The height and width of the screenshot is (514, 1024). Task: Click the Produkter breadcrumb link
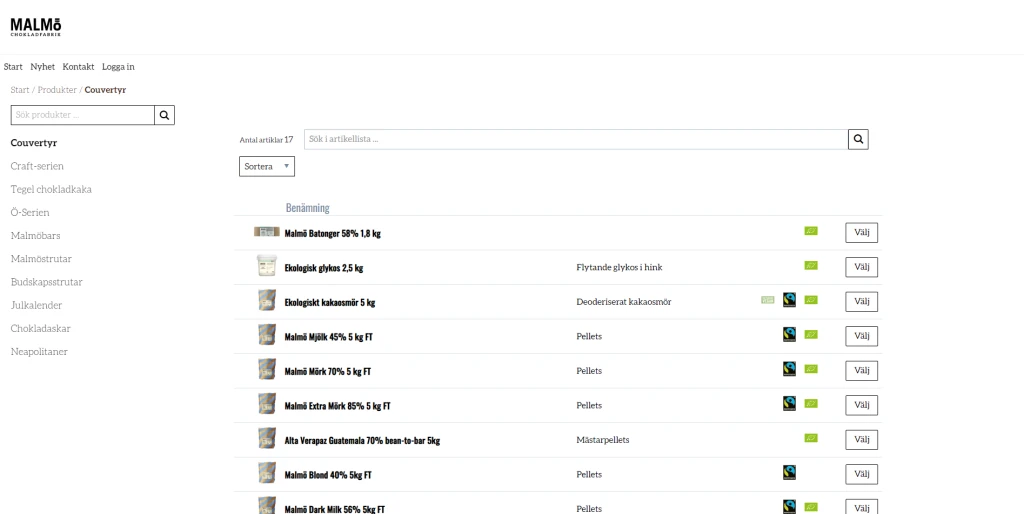[57, 90]
